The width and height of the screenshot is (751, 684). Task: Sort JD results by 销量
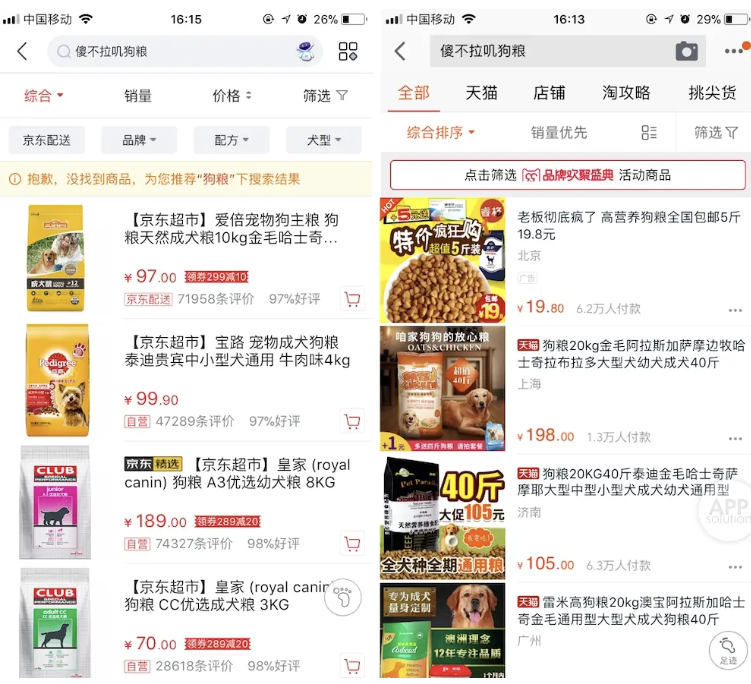138,95
